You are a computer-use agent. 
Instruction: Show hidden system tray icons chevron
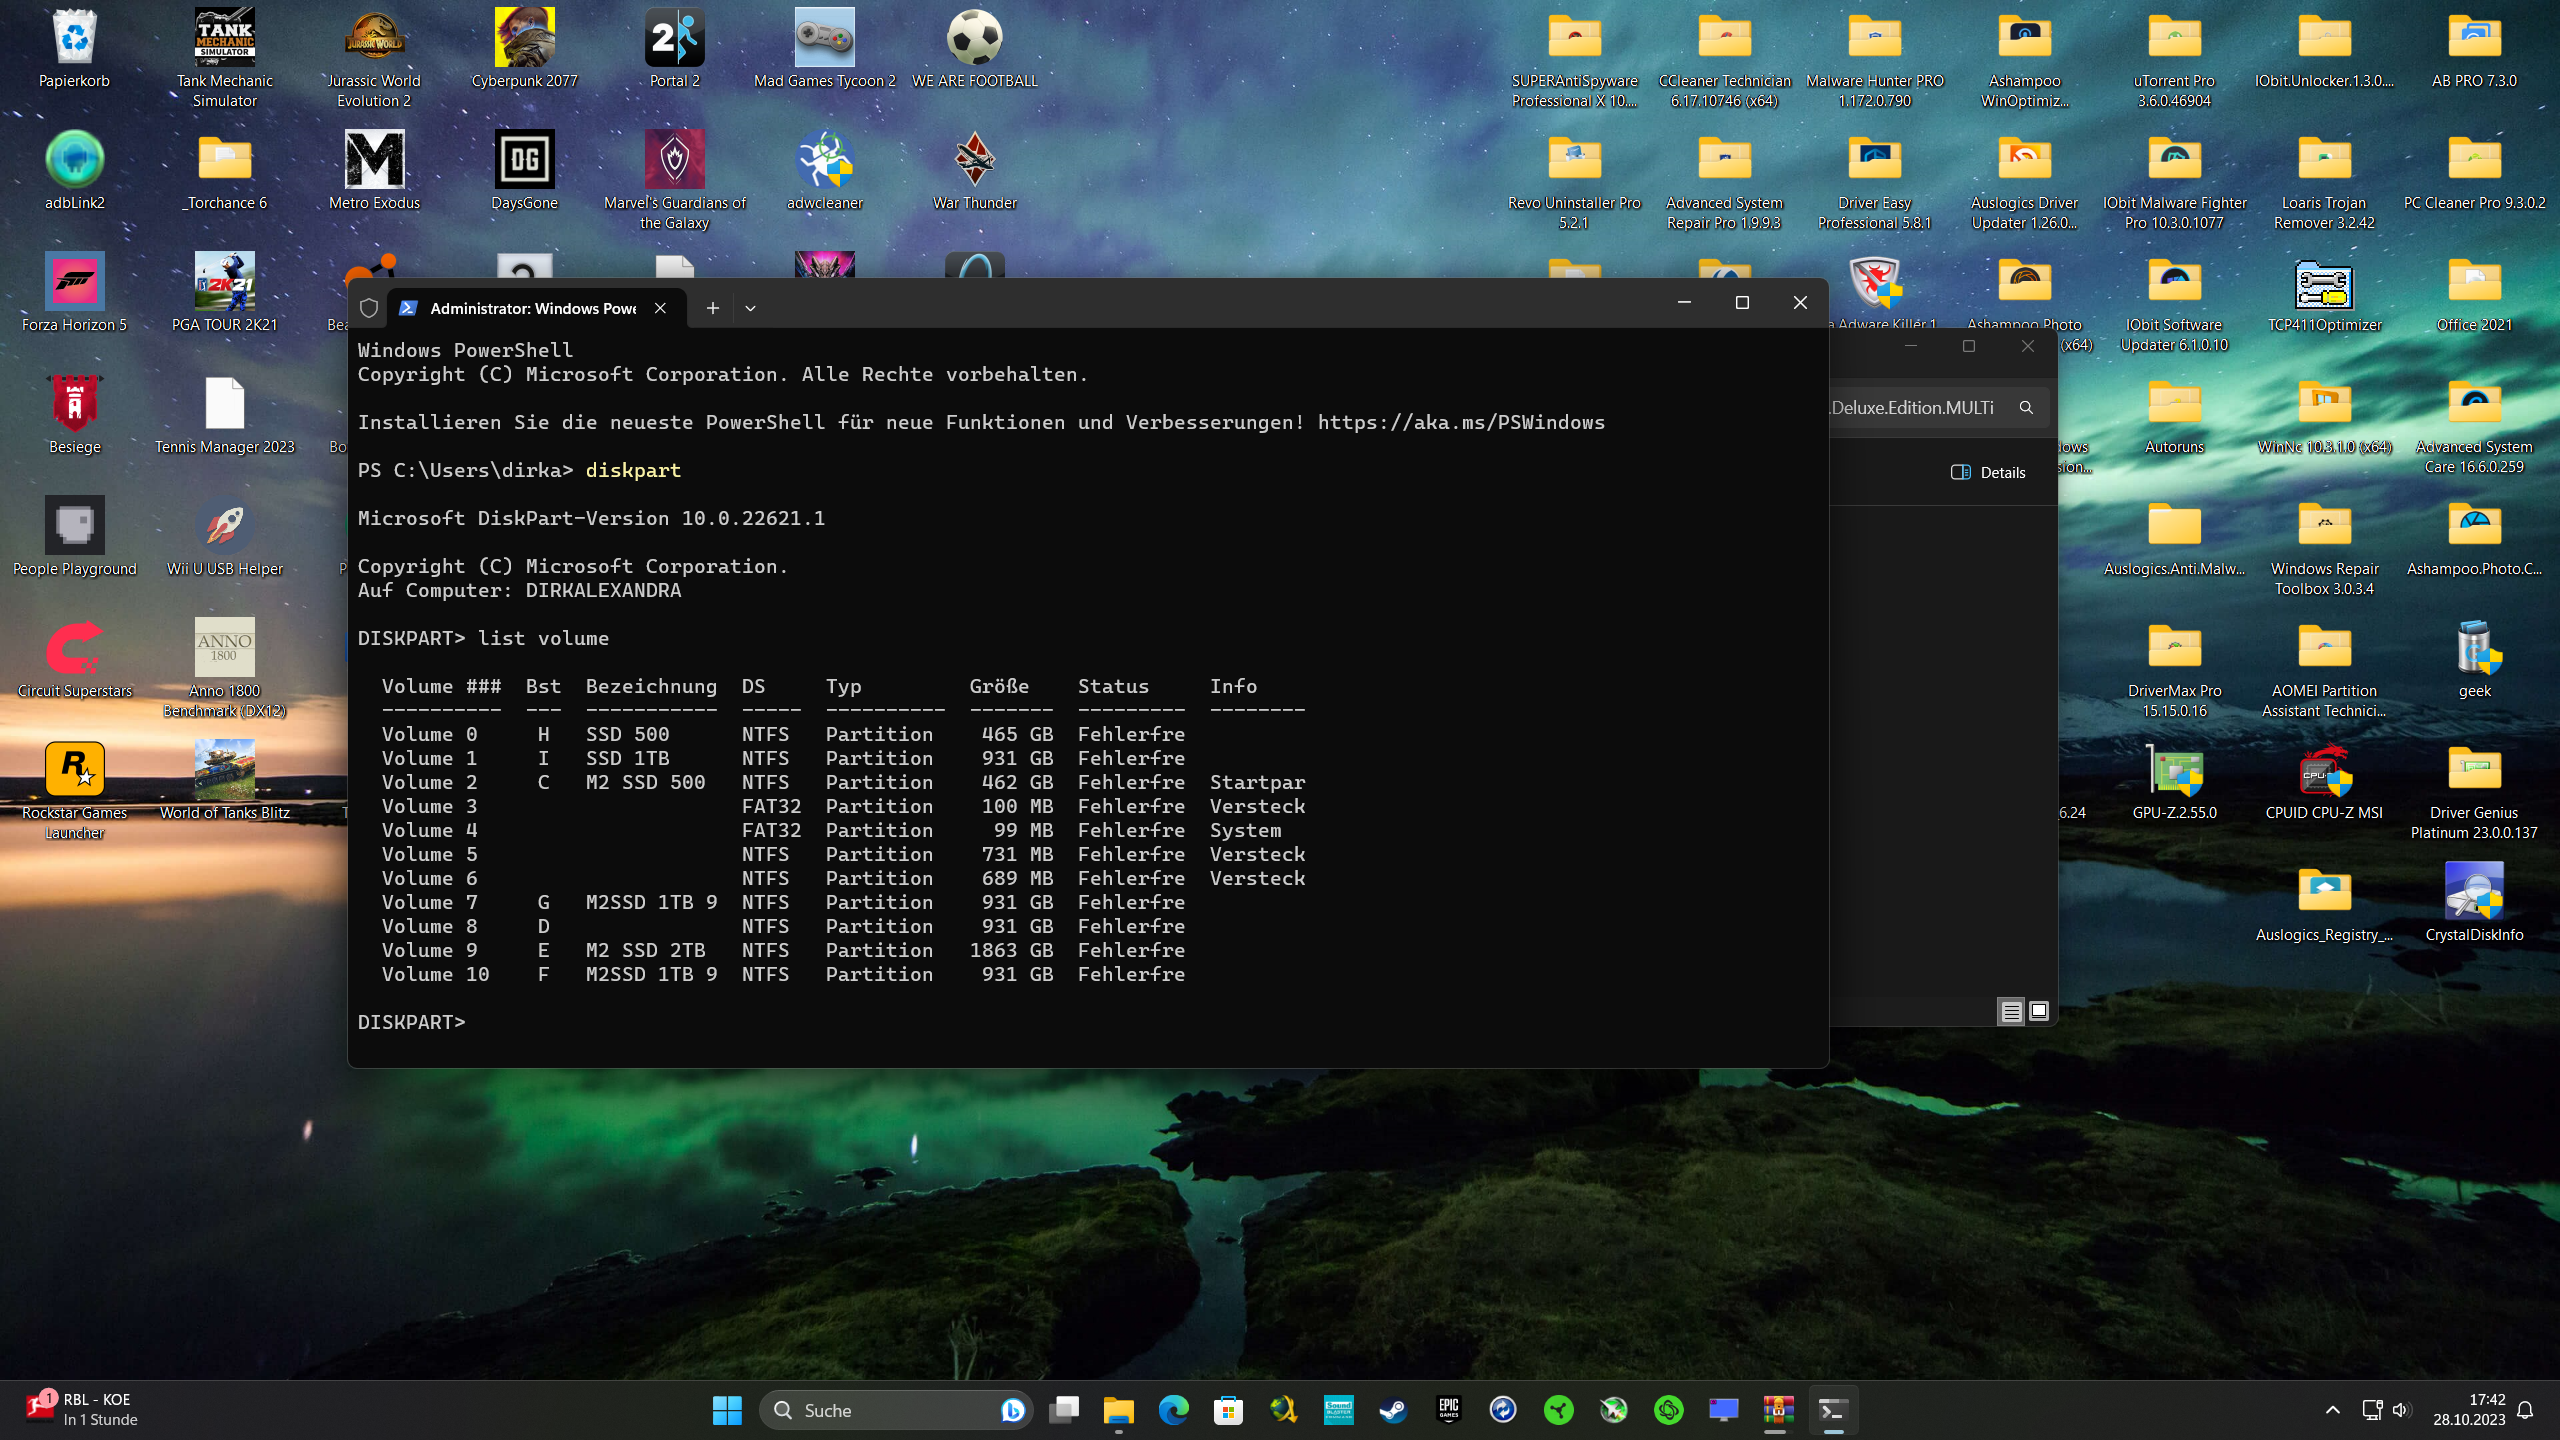(x=2333, y=1410)
